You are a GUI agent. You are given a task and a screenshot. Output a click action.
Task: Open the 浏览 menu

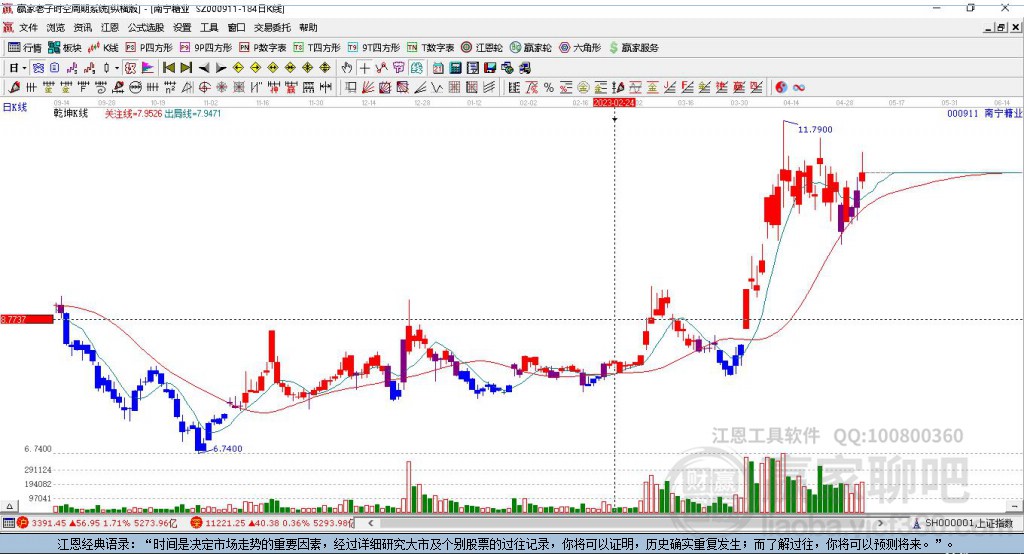pyautogui.click(x=56, y=27)
